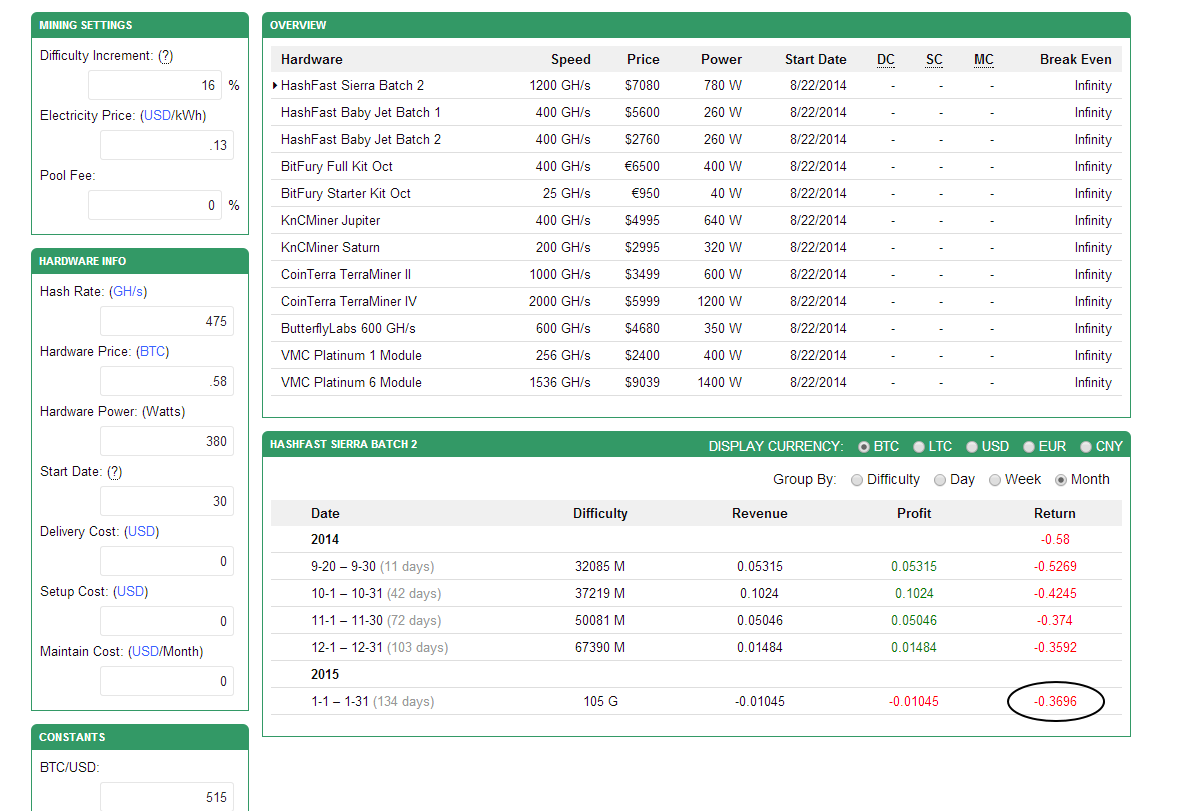Click the 1-1 – 1-31 date row
Viewport: 1184px width, 811px height.
point(696,702)
